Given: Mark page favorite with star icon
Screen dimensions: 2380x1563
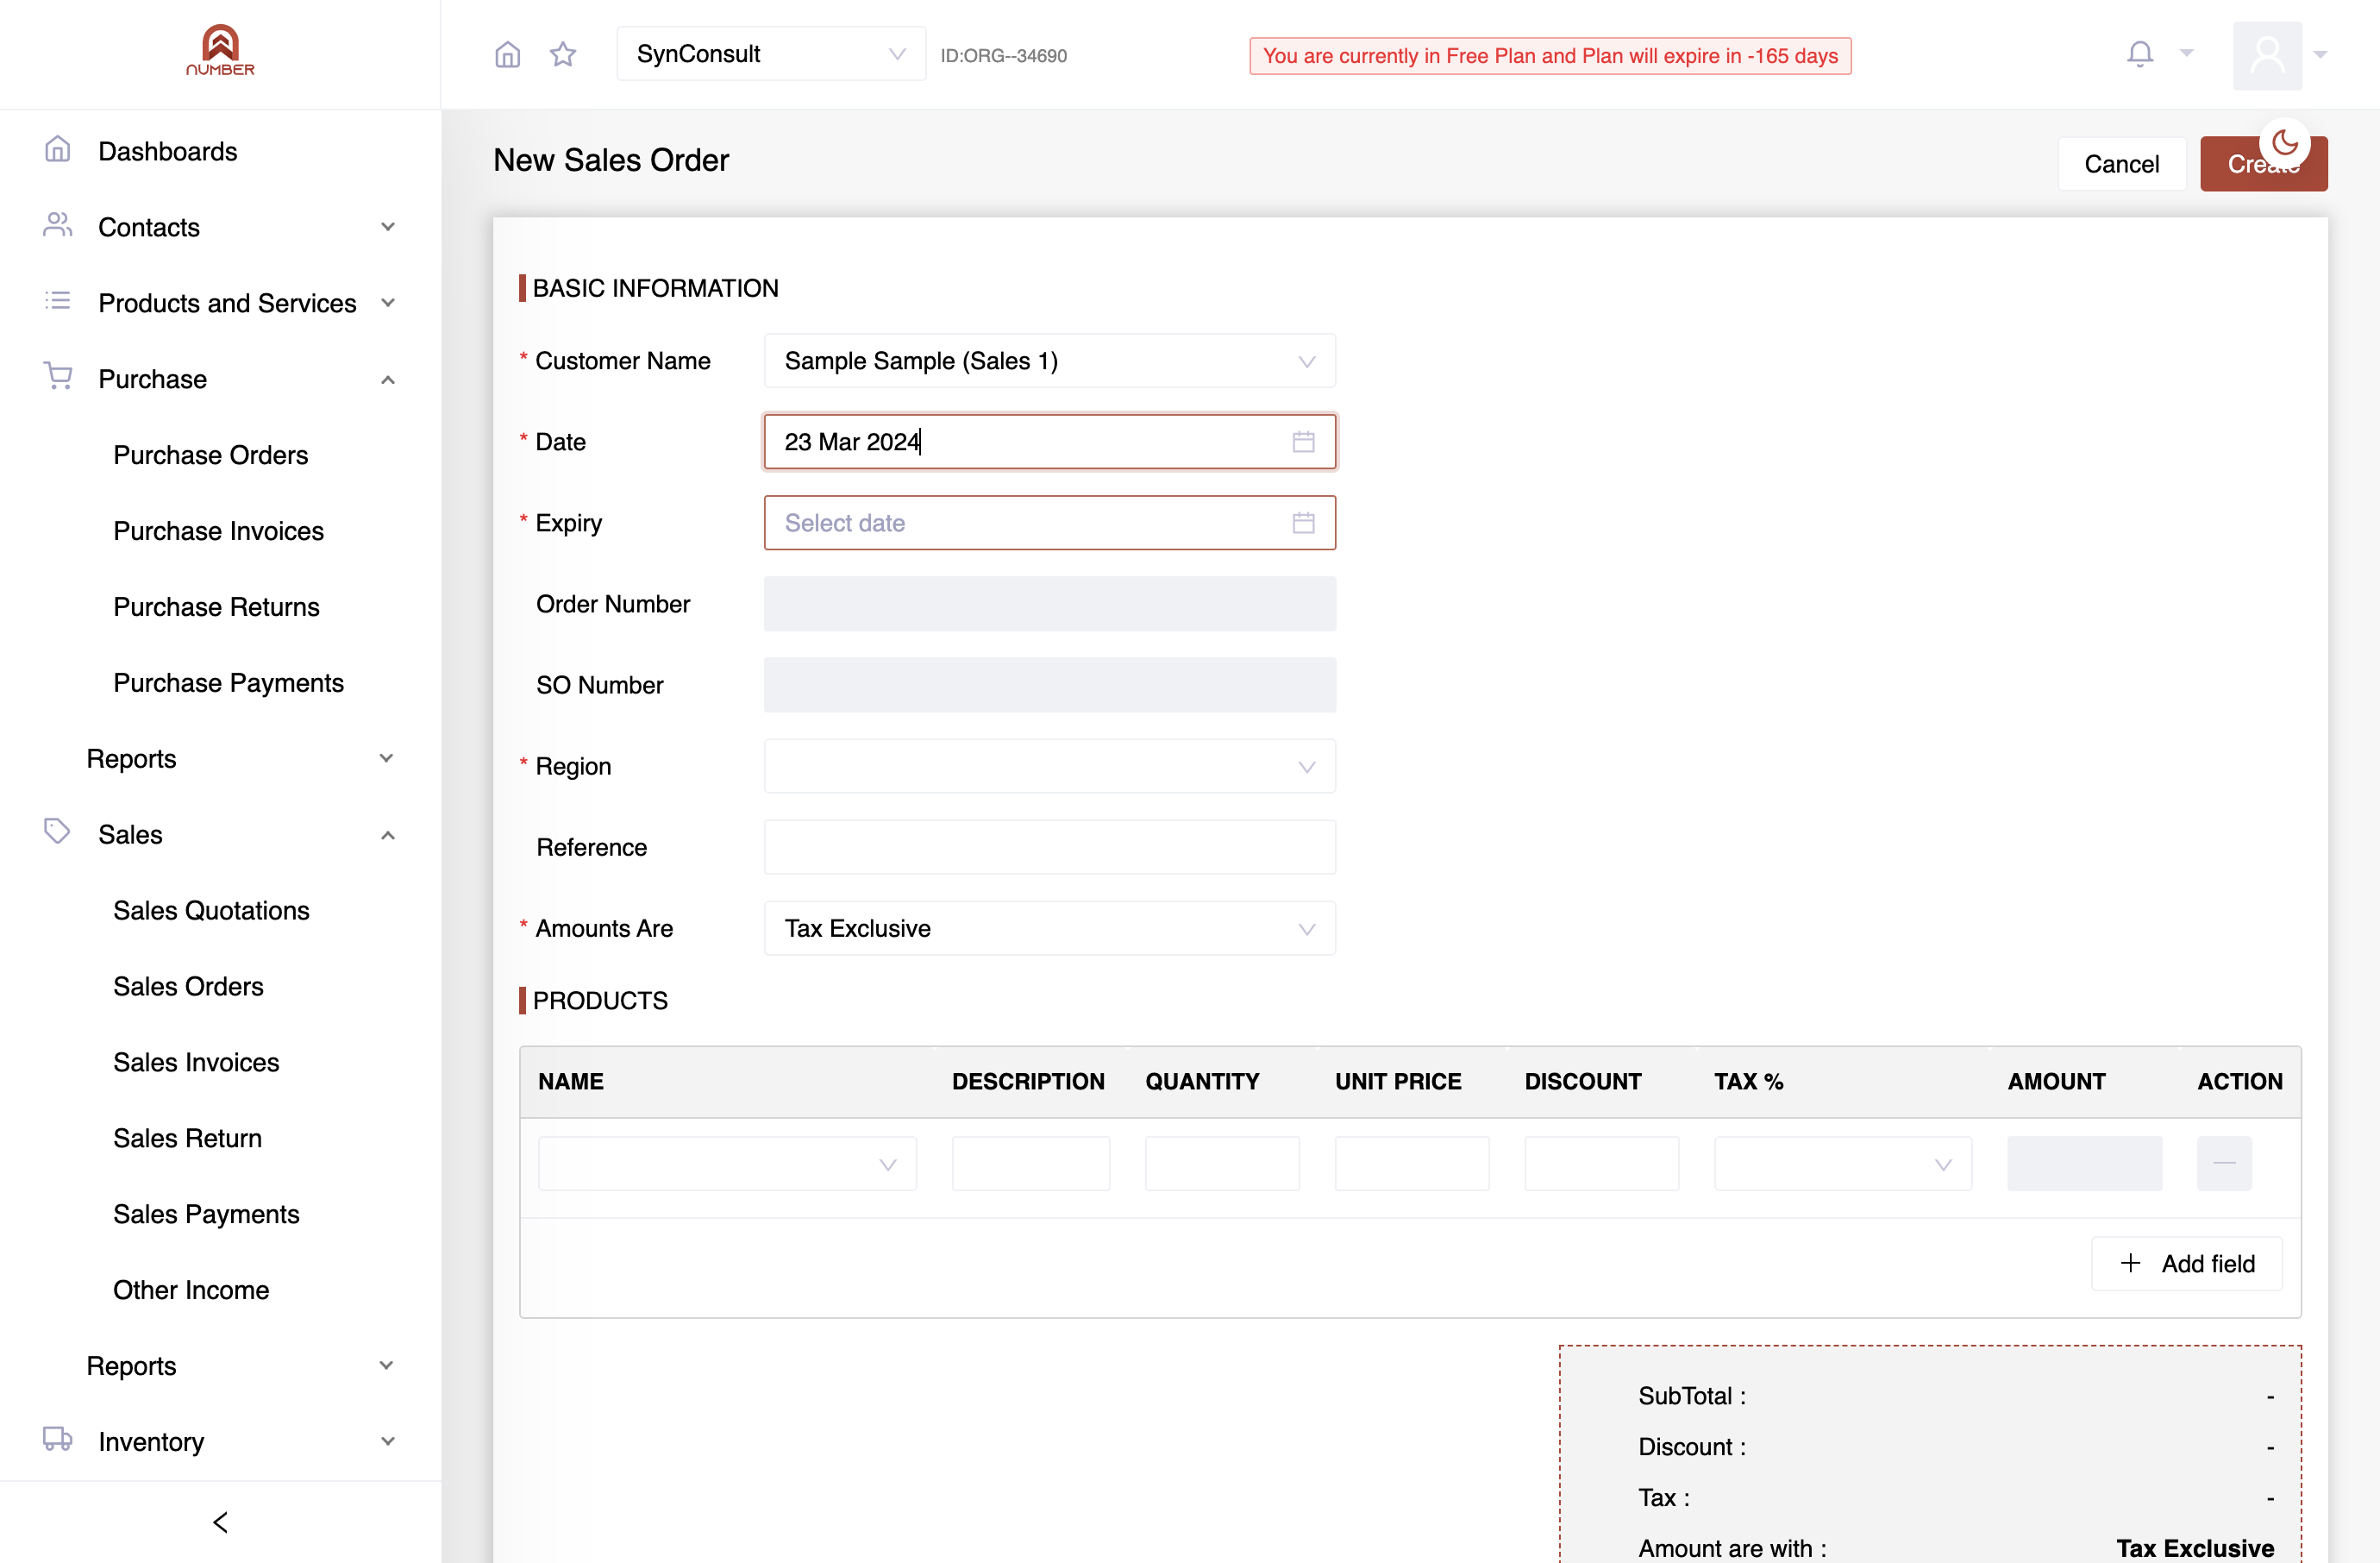Looking at the screenshot, I should (x=563, y=54).
